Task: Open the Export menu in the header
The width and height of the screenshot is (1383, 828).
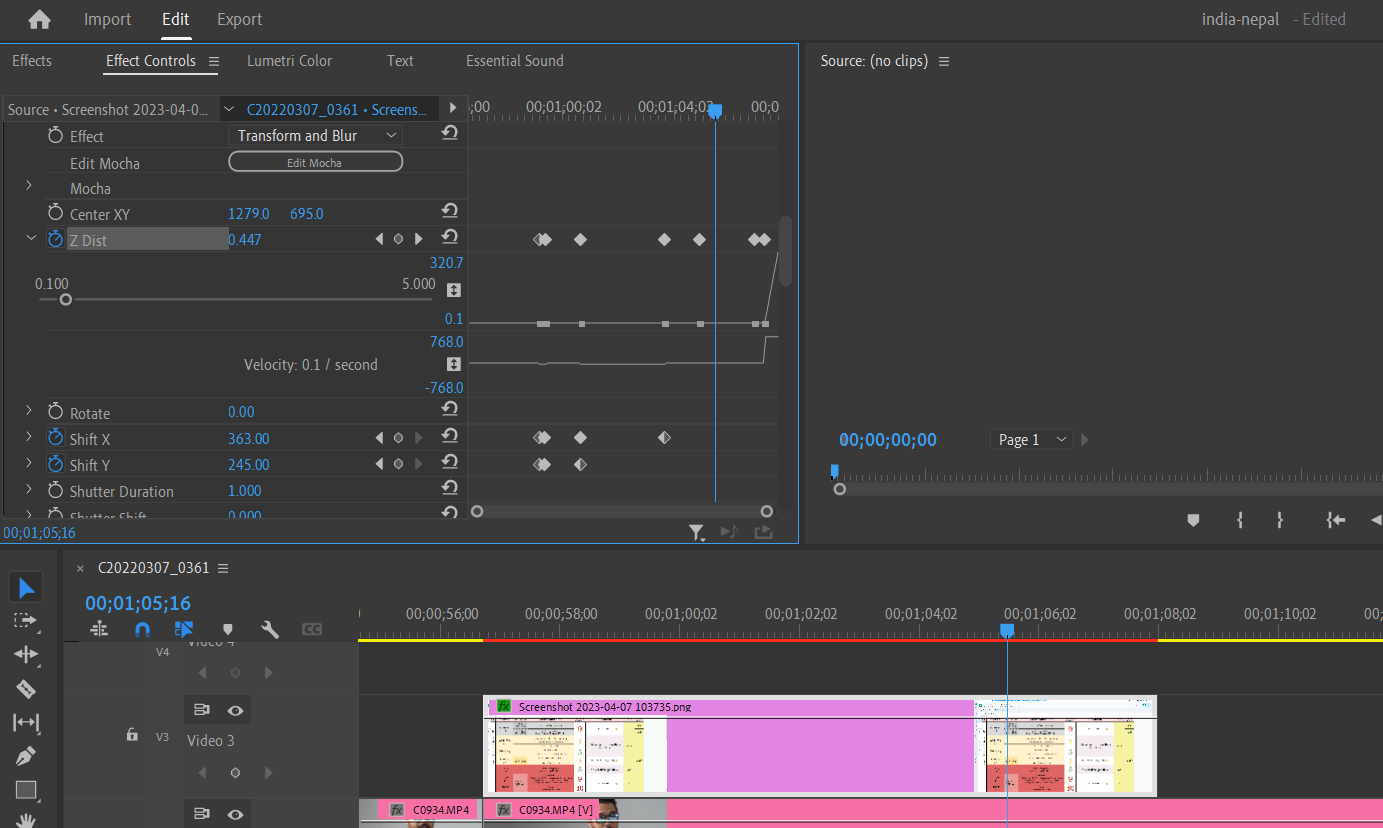Action: (239, 19)
